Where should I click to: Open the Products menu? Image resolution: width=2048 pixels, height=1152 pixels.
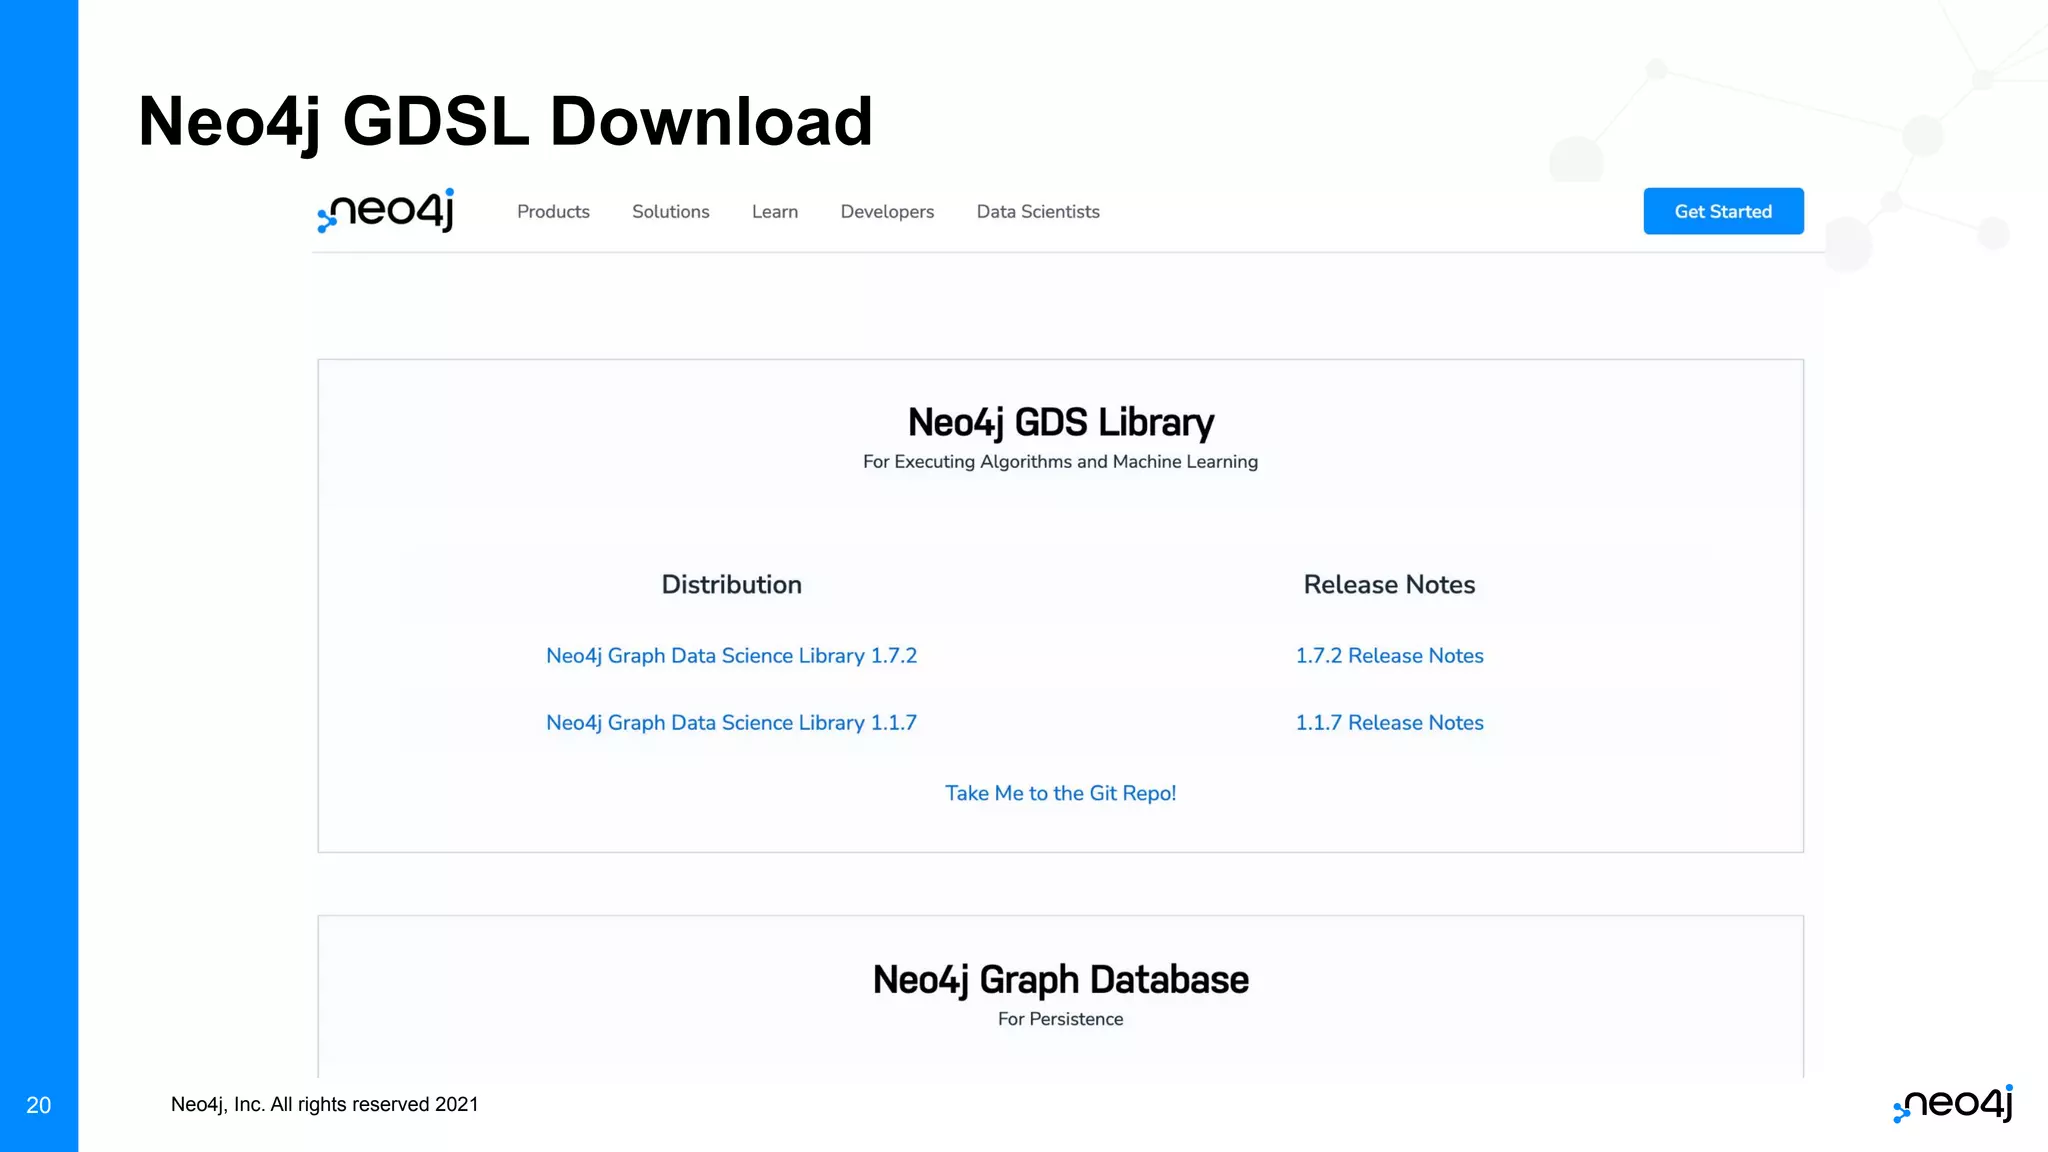click(x=553, y=212)
